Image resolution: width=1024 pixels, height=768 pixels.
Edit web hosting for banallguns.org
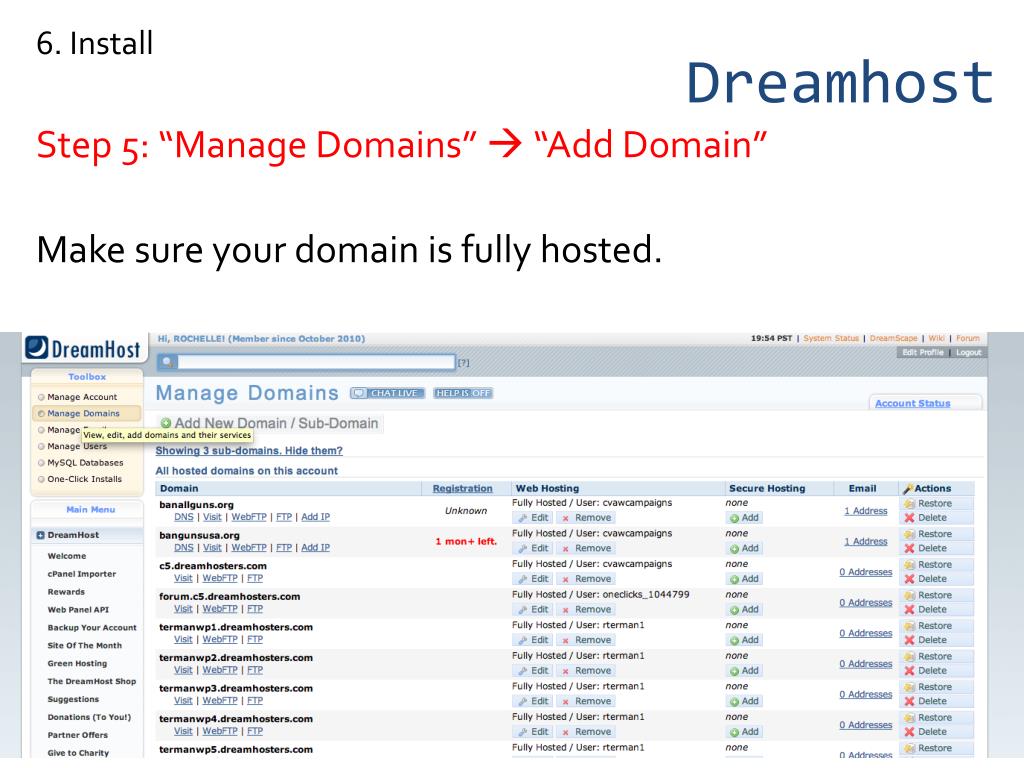click(533, 518)
